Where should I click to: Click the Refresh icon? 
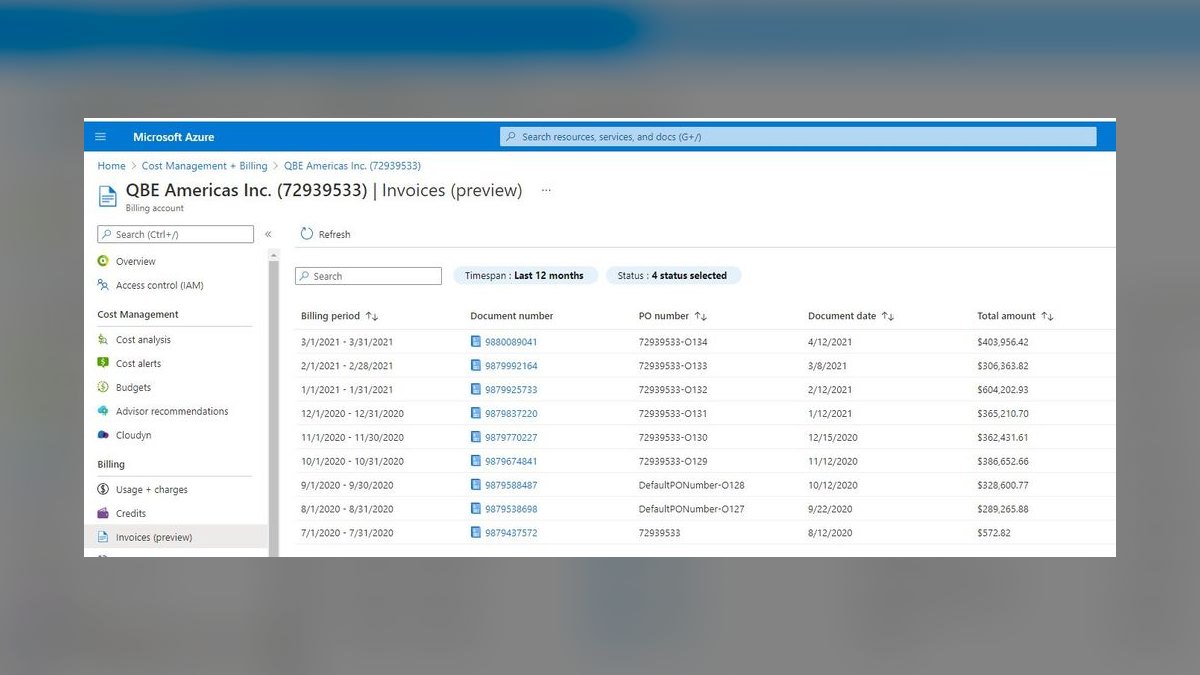[307, 234]
